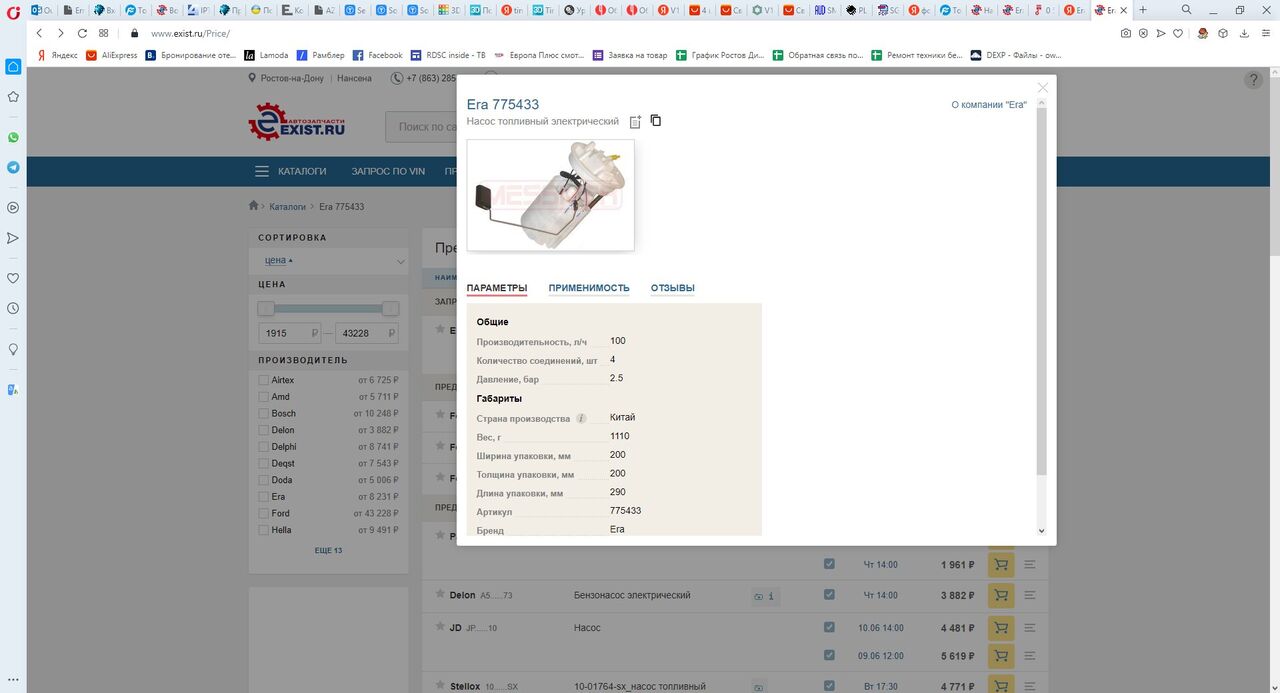The height and width of the screenshot is (693, 1280).
Task: Toggle the Doda manufacturer checkbox
Action: 264,480
